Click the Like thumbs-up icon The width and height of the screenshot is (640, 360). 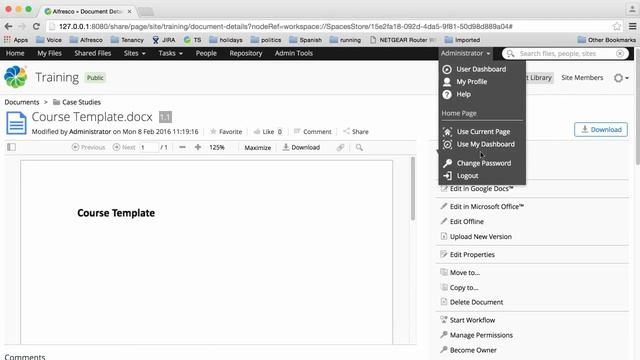click(257, 131)
